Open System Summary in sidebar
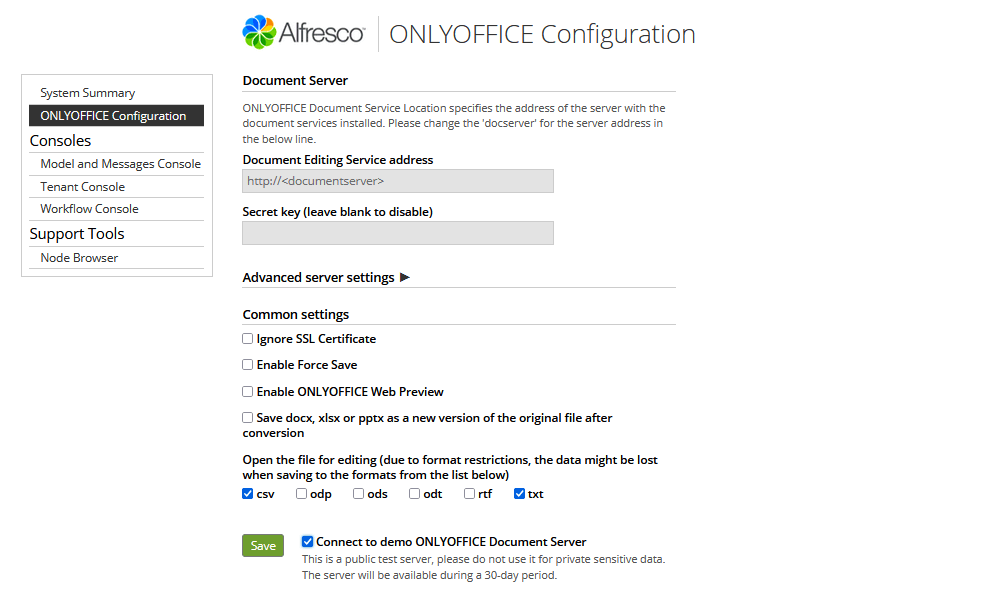The height and width of the screenshot is (593, 998). [x=87, y=93]
